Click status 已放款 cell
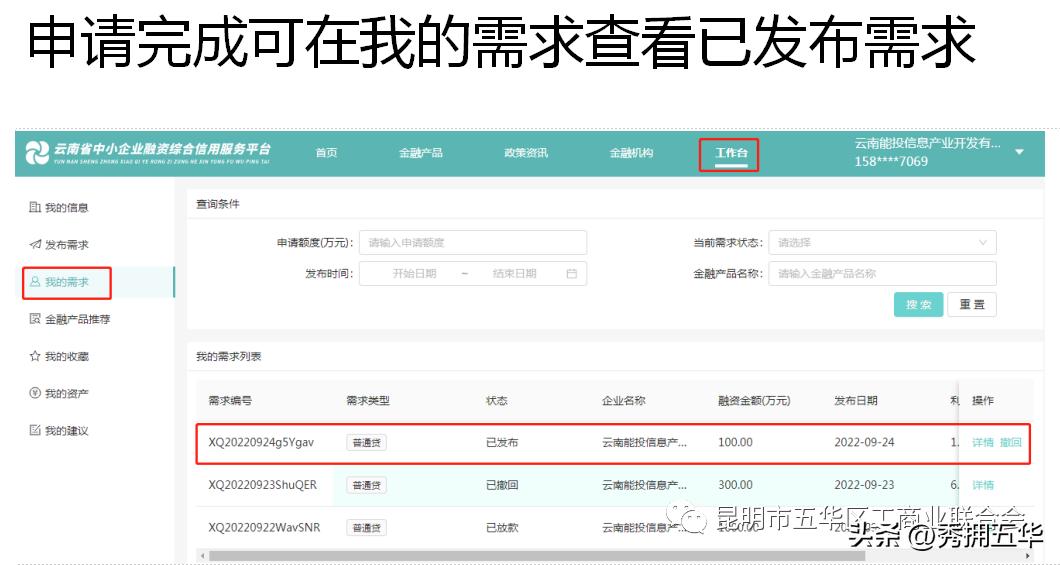The width and height of the screenshot is (1060, 565). 502,527
